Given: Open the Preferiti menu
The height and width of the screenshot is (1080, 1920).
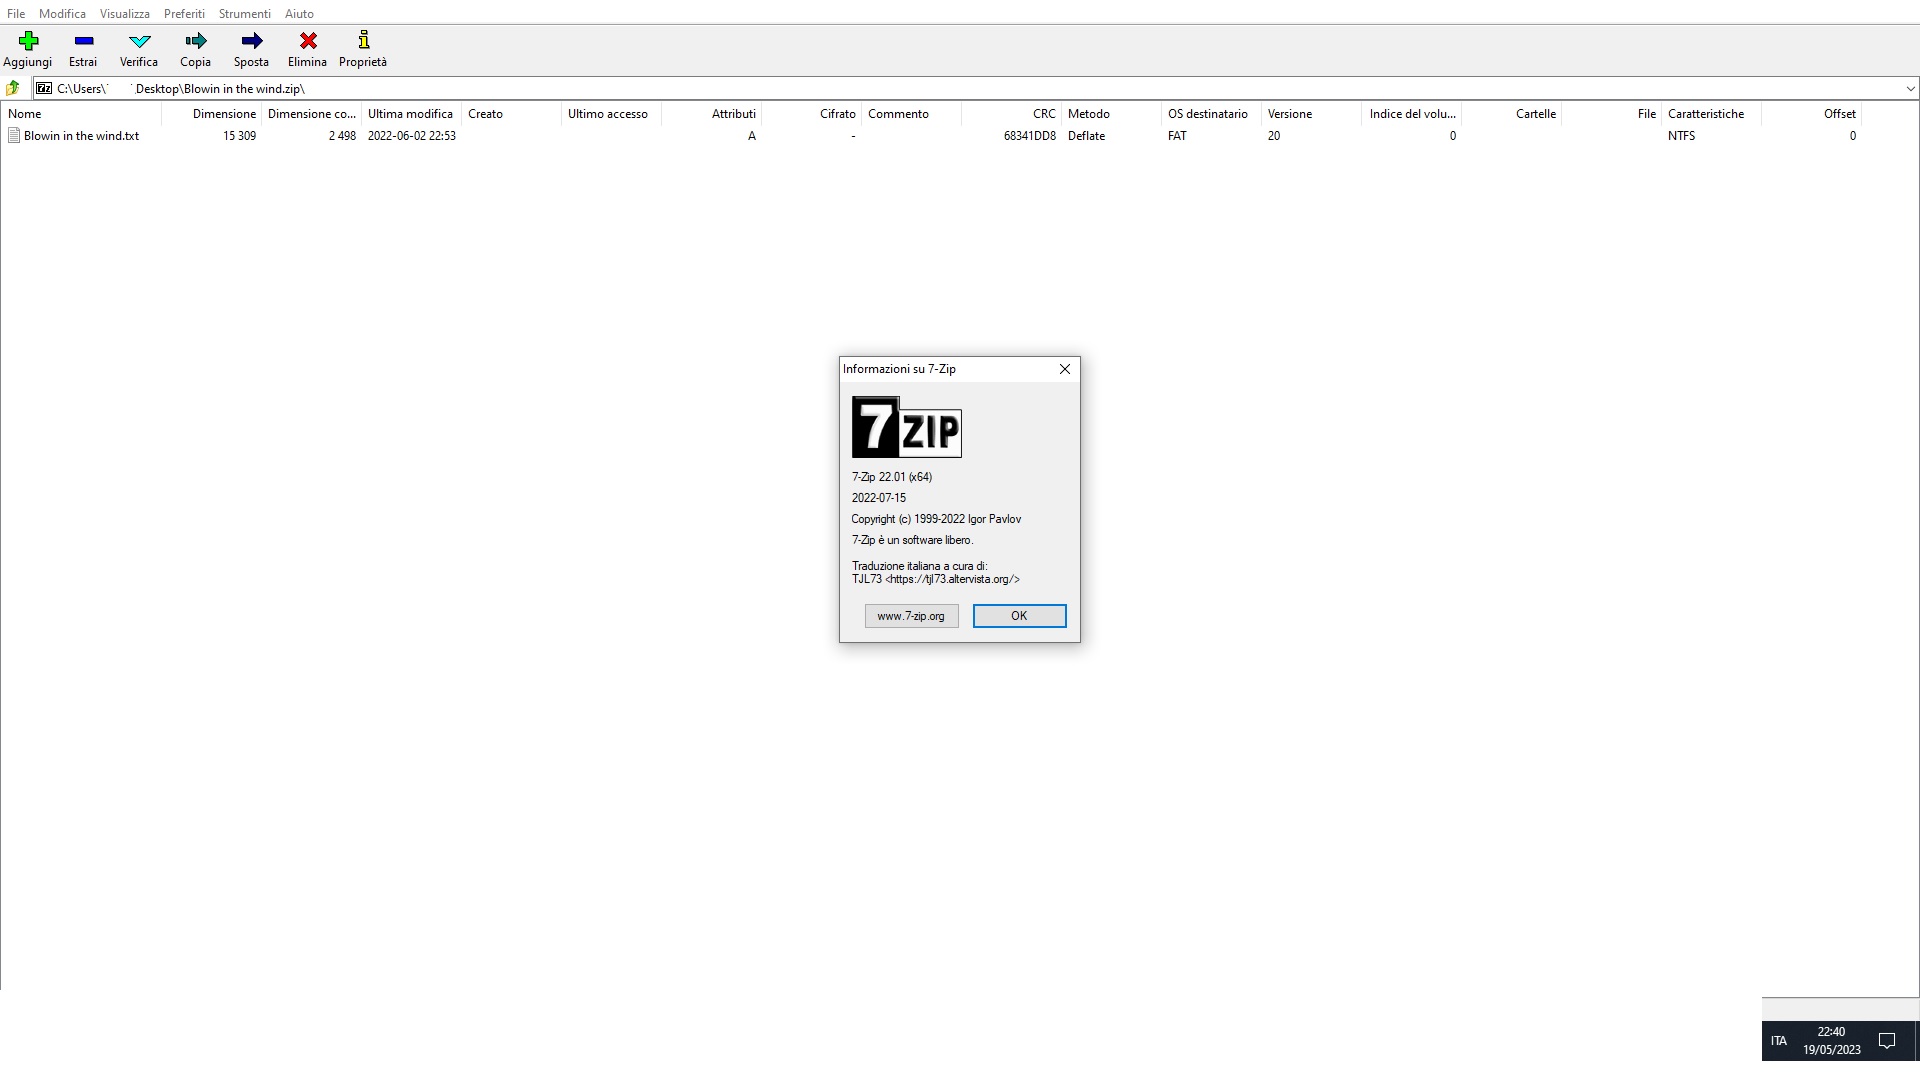Looking at the screenshot, I should click(x=184, y=14).
